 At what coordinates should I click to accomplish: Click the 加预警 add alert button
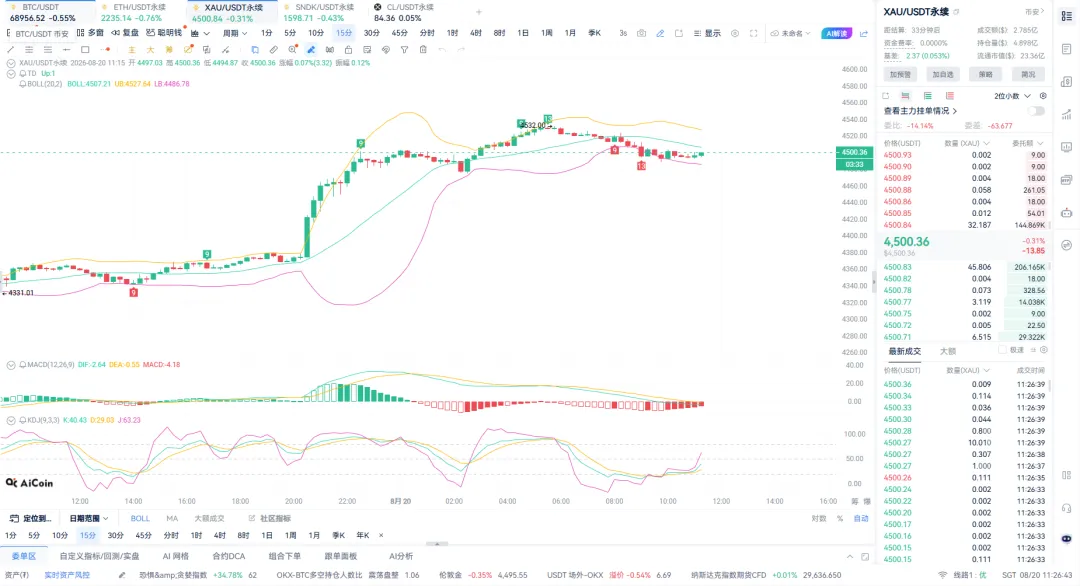(900, 74)
